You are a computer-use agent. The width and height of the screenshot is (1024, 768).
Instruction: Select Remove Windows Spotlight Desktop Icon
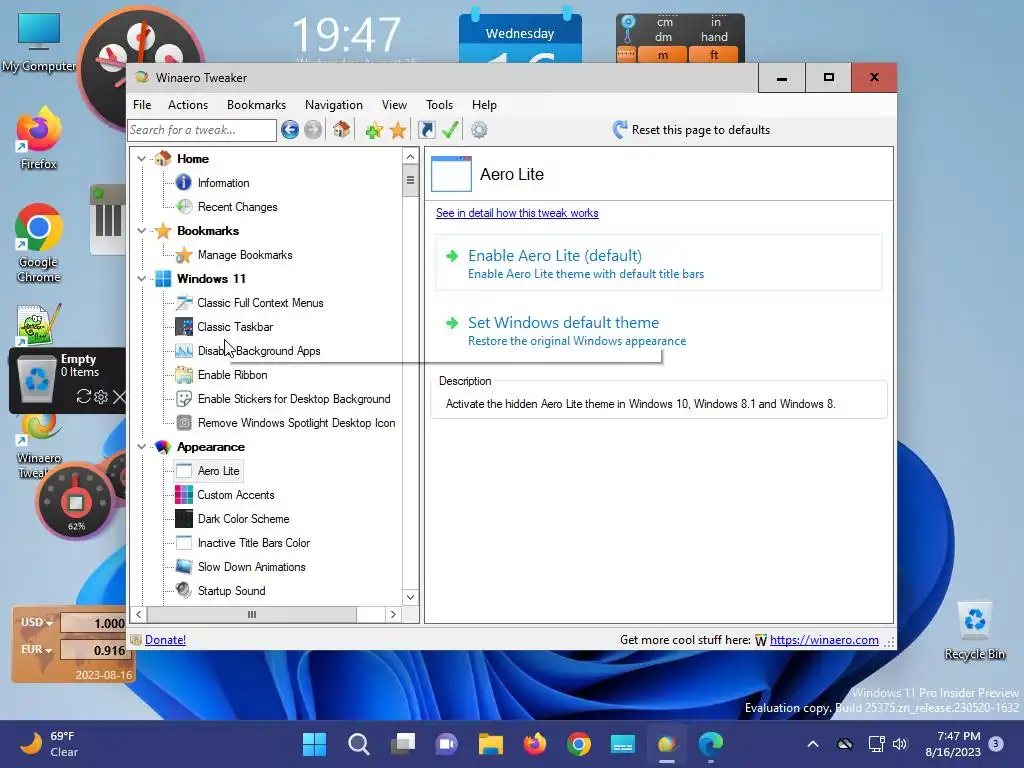[296, 423]
